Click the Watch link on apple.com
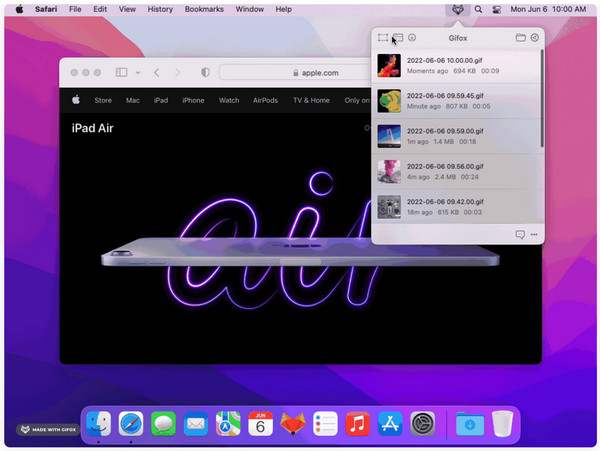600x451 pixels. pos(229,100)
